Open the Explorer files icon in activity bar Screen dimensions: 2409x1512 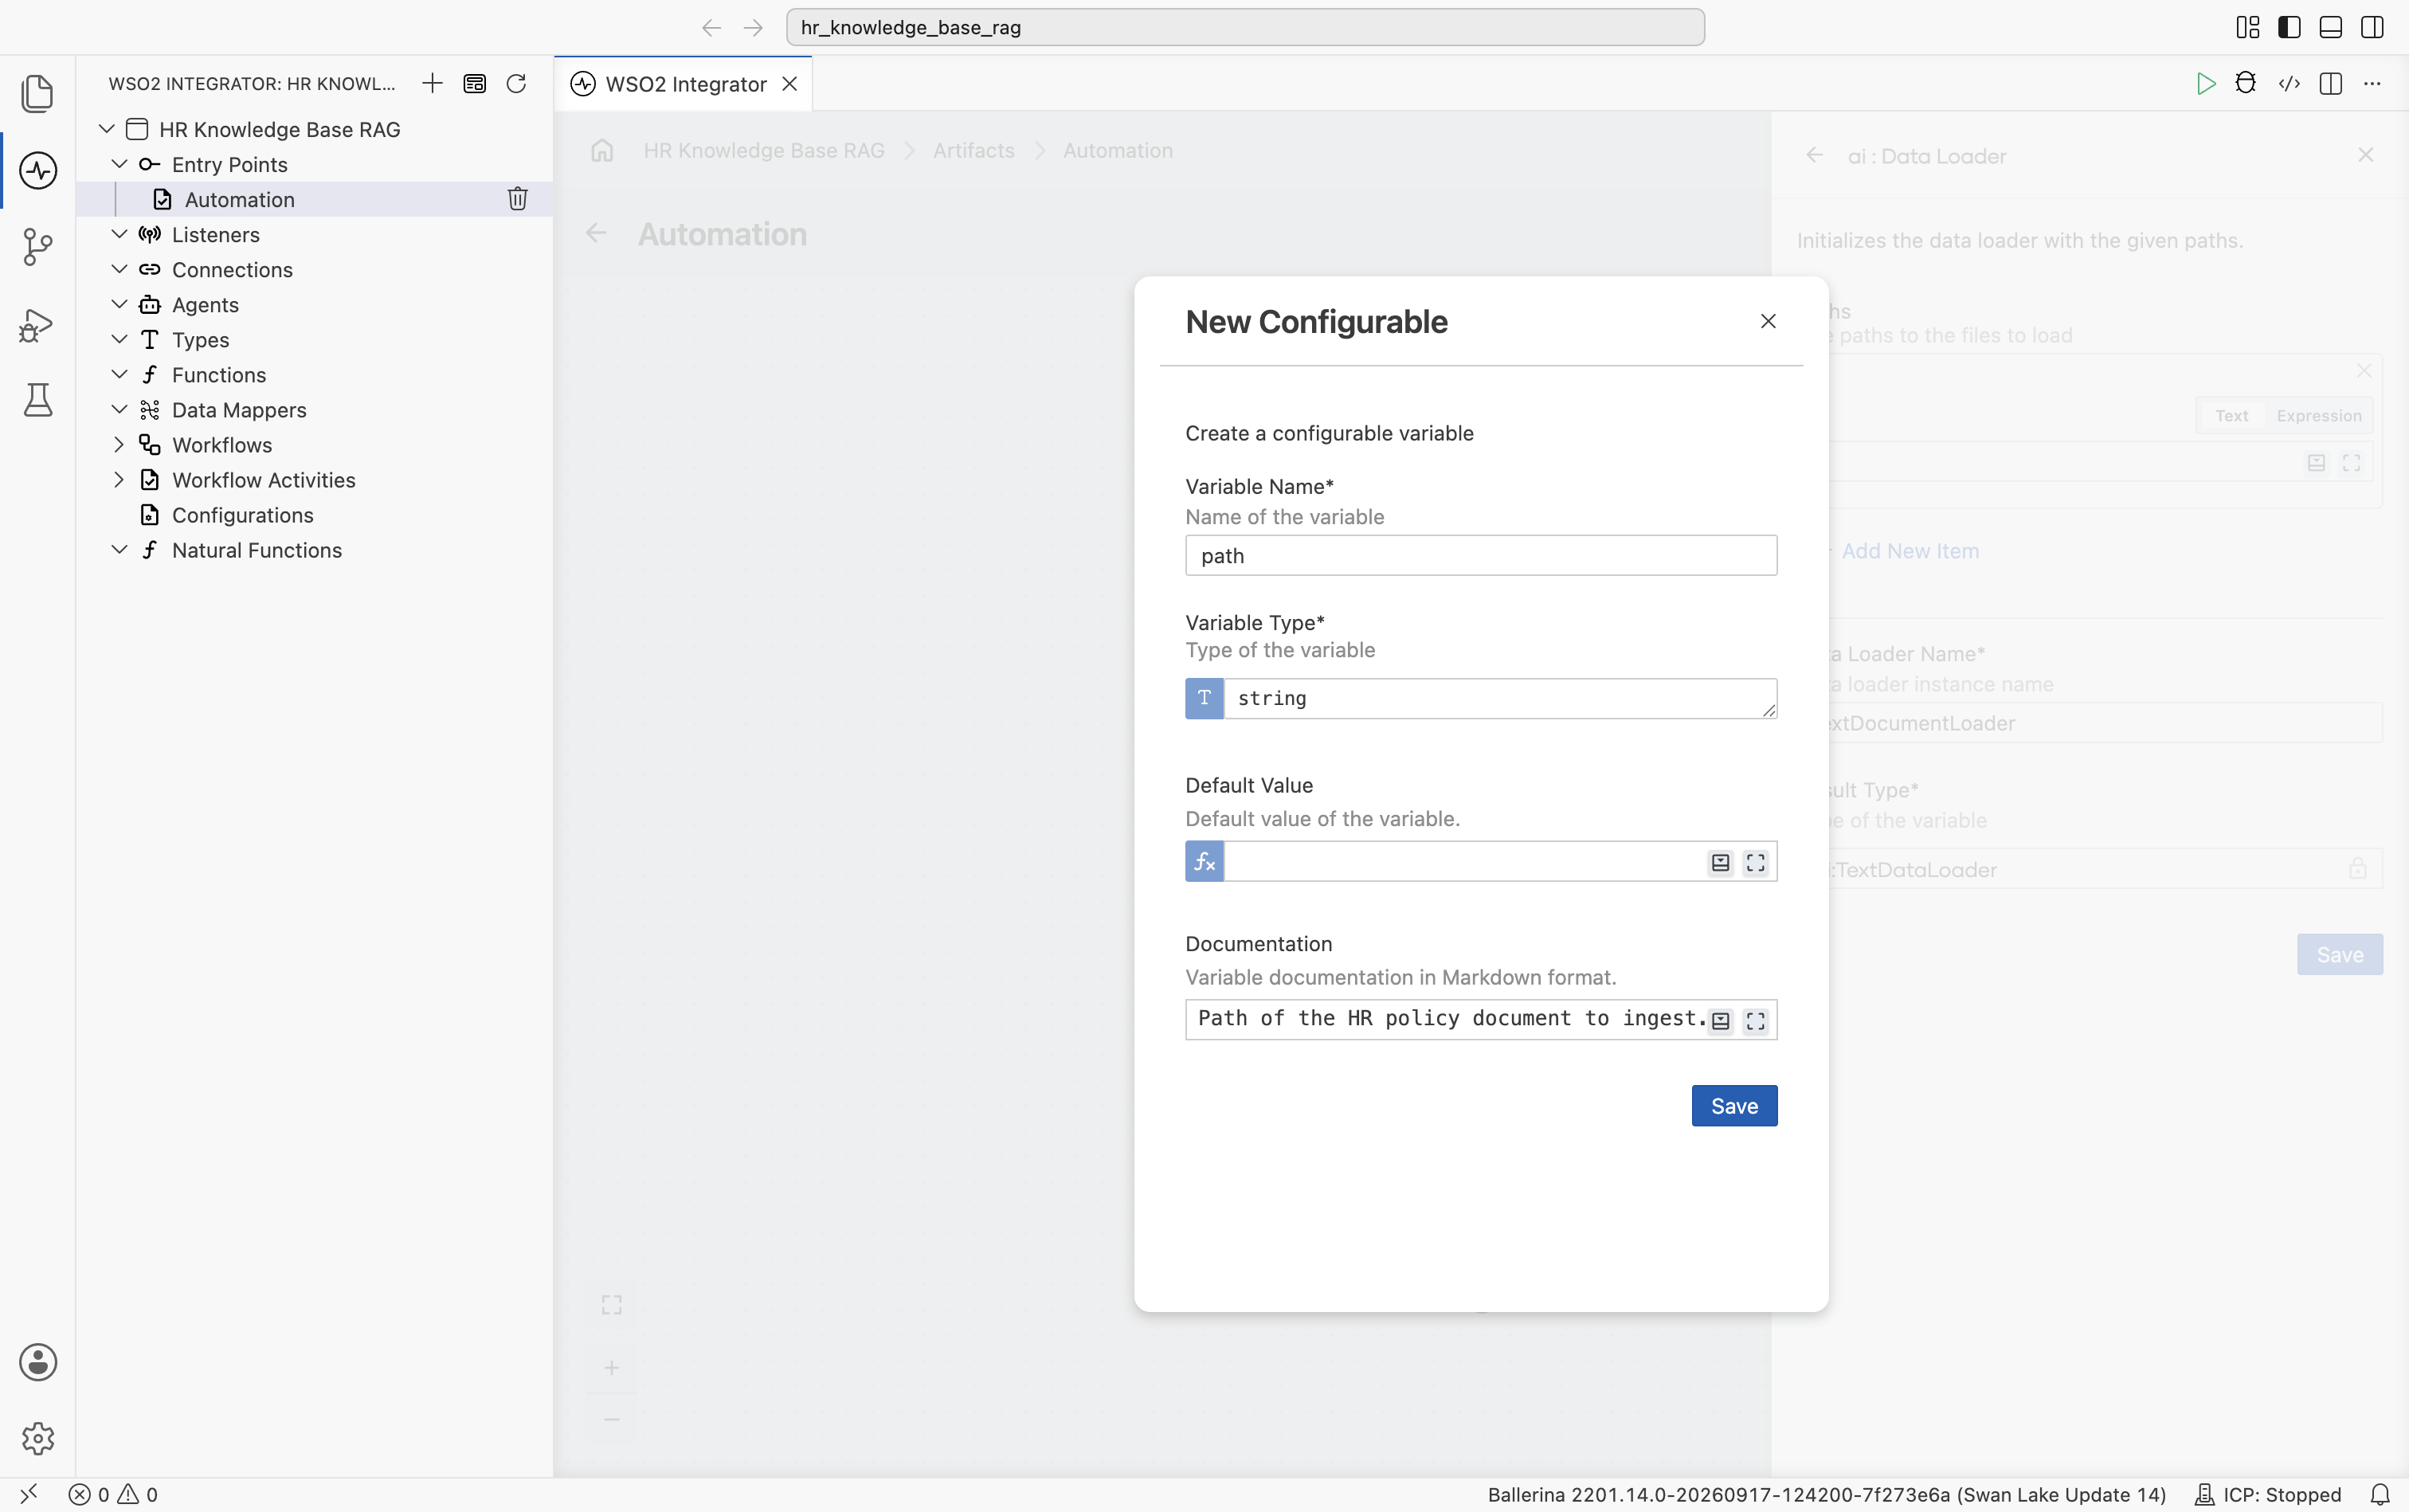pos(38,93)
